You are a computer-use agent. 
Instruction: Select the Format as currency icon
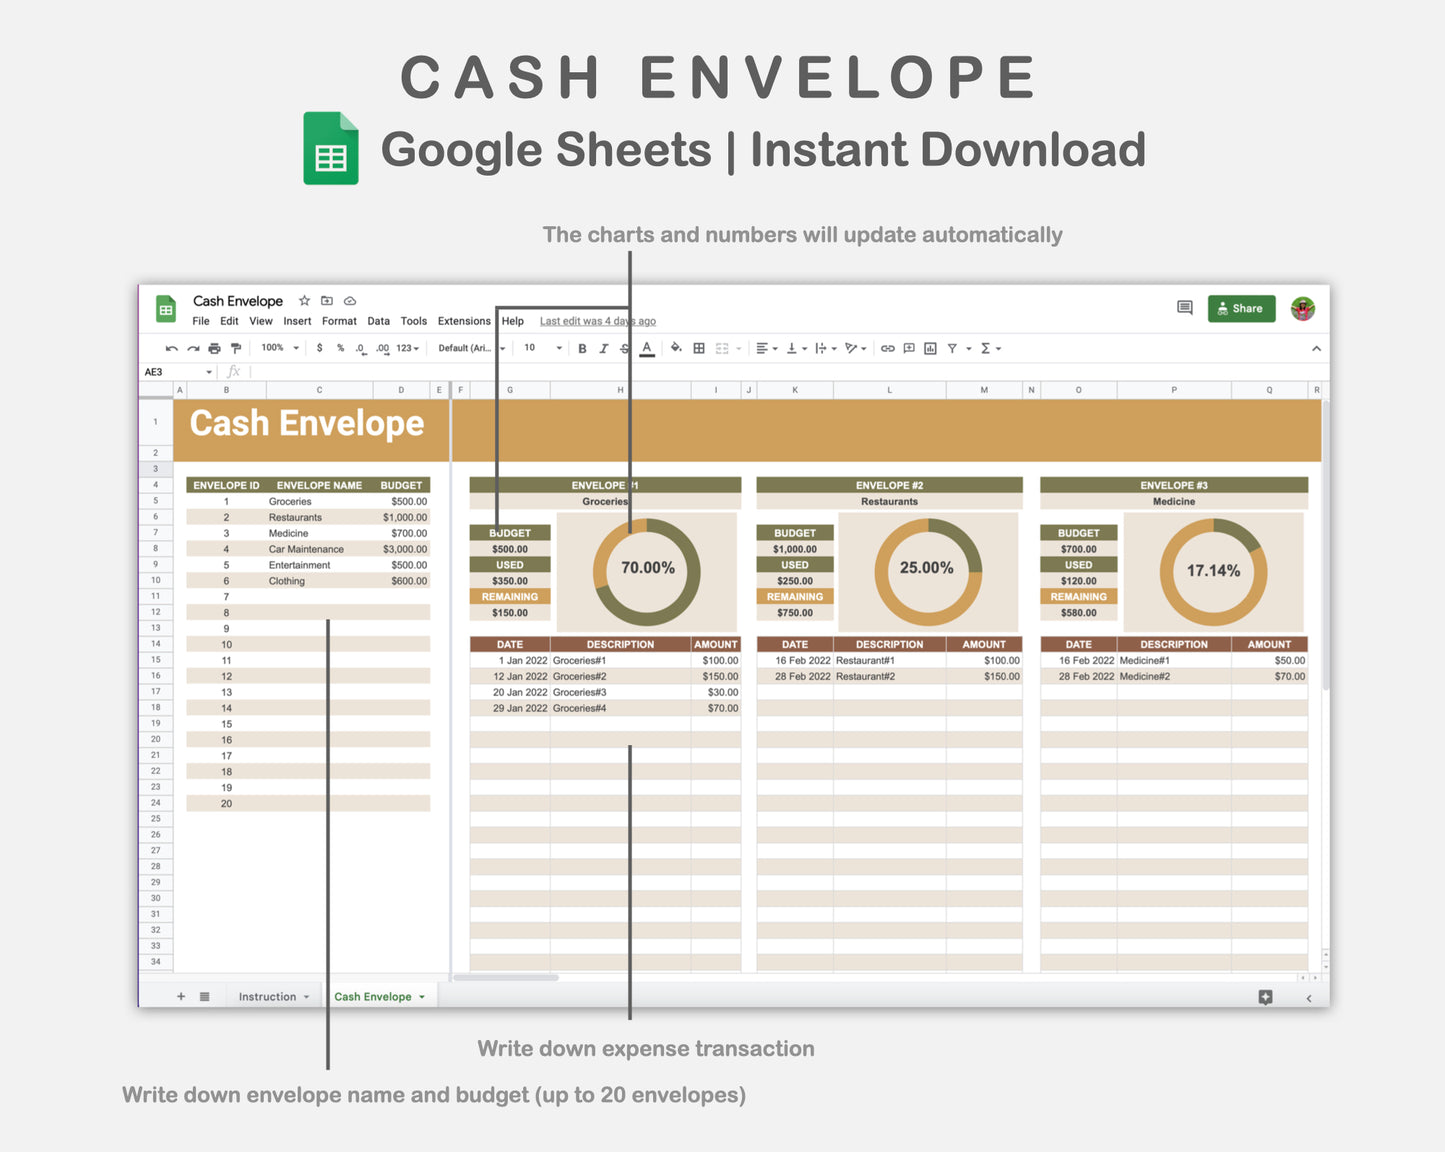click(x=320, y=348)
